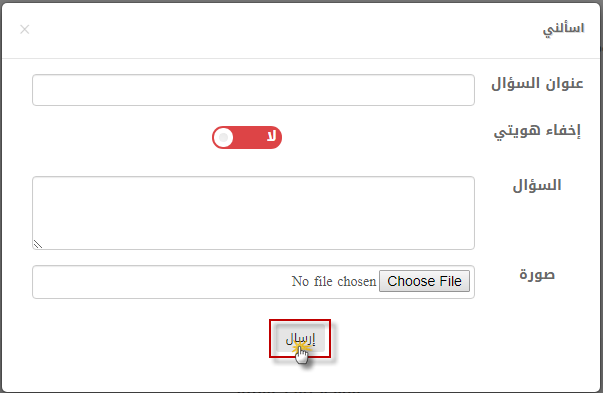This screenshot has width=603, height=393.
Task: Click the لا text inside the switch
Action: (272, 136)
